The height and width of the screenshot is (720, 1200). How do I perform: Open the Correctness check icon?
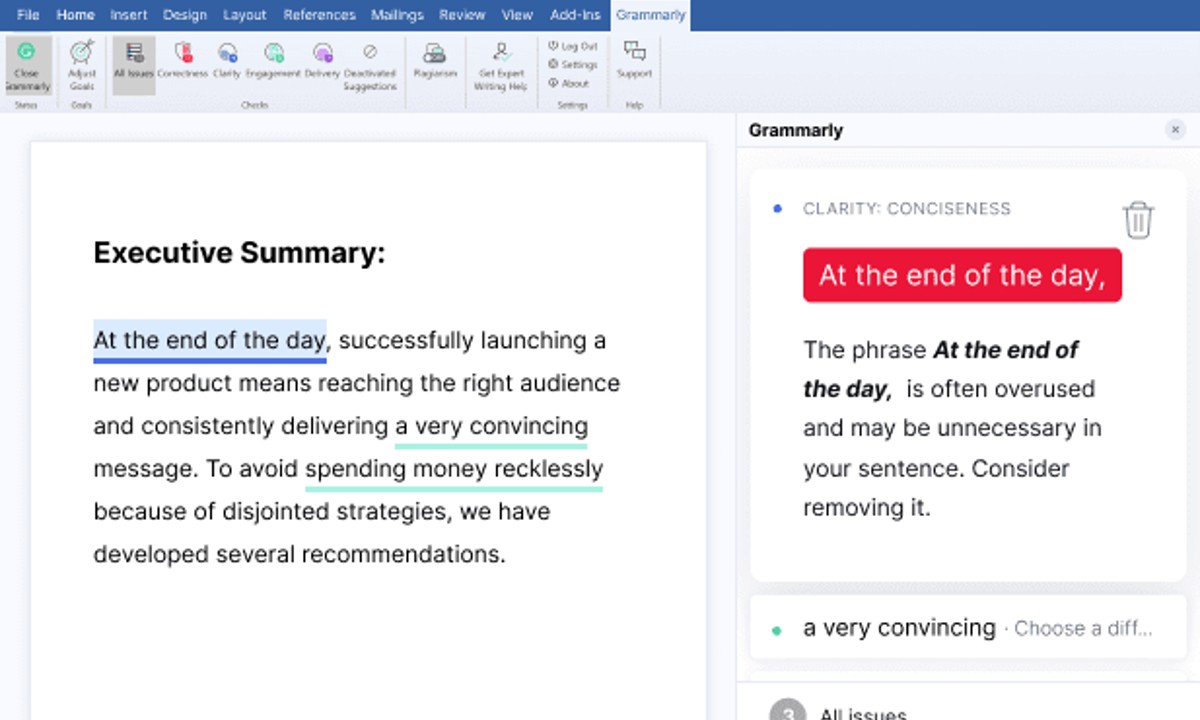[183, 60]
